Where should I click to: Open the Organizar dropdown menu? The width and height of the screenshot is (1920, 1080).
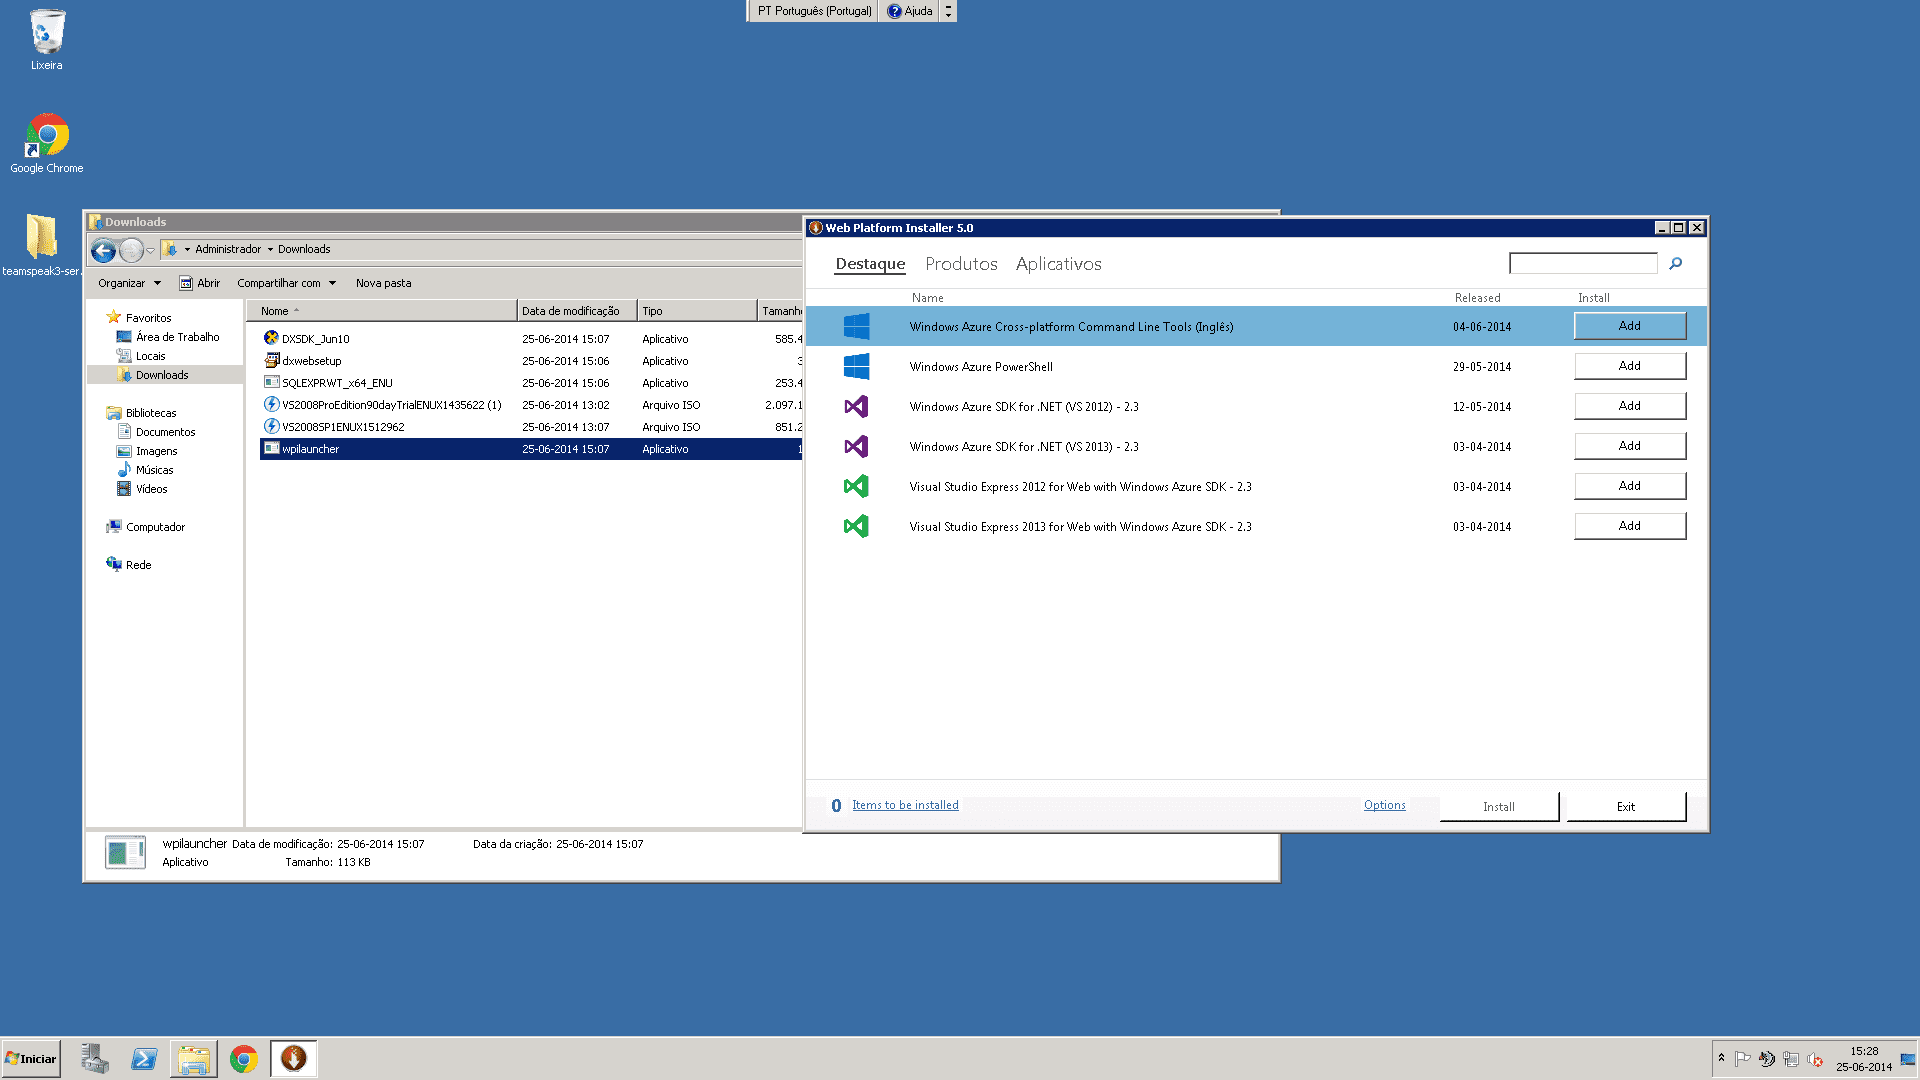[x=129, y=283]
